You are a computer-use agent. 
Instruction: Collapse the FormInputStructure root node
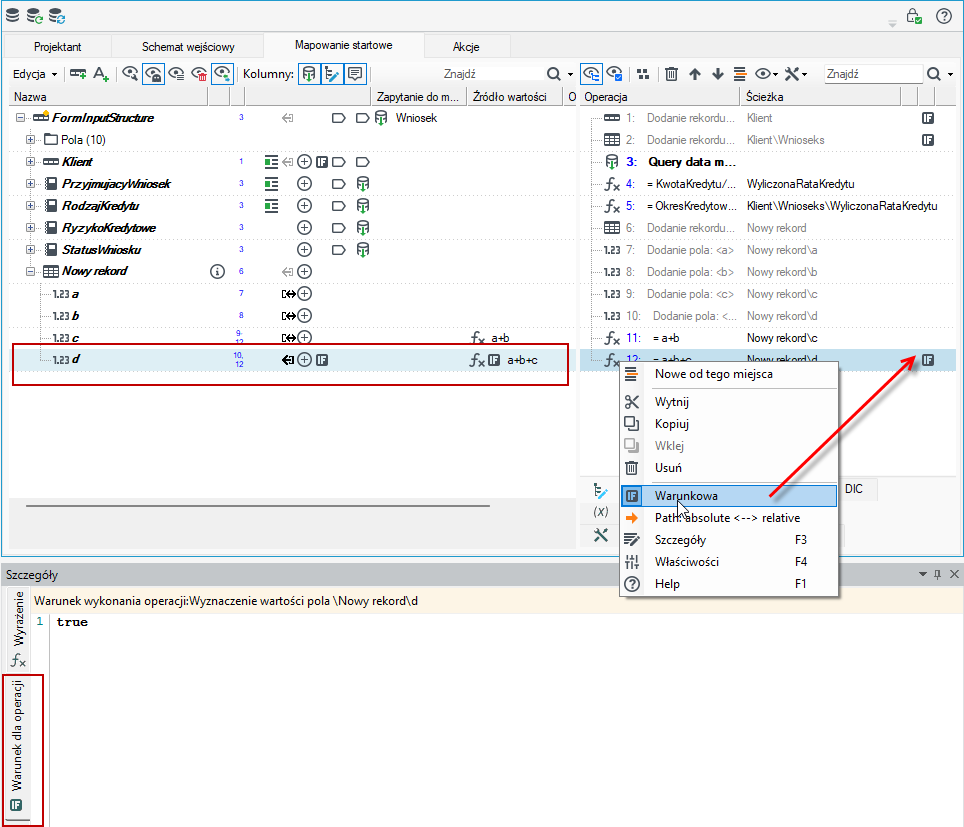tap(20, 117)
